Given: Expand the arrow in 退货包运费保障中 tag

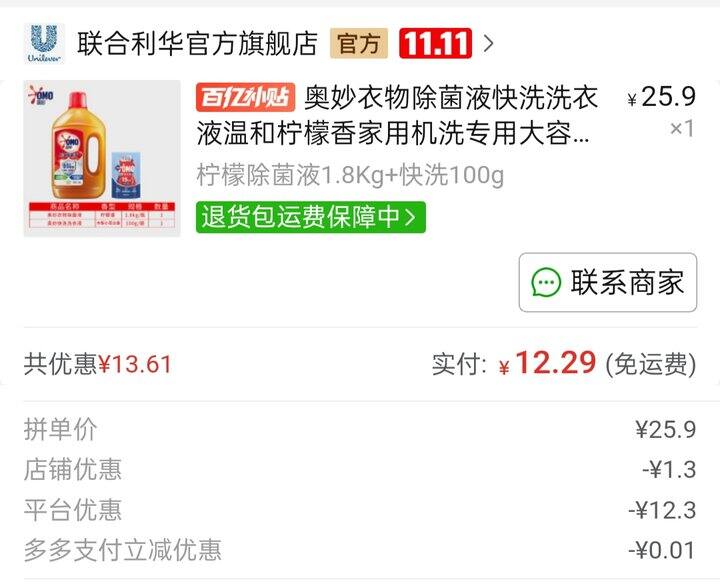Looking at the screenshot, I should (x=411, y=217).
